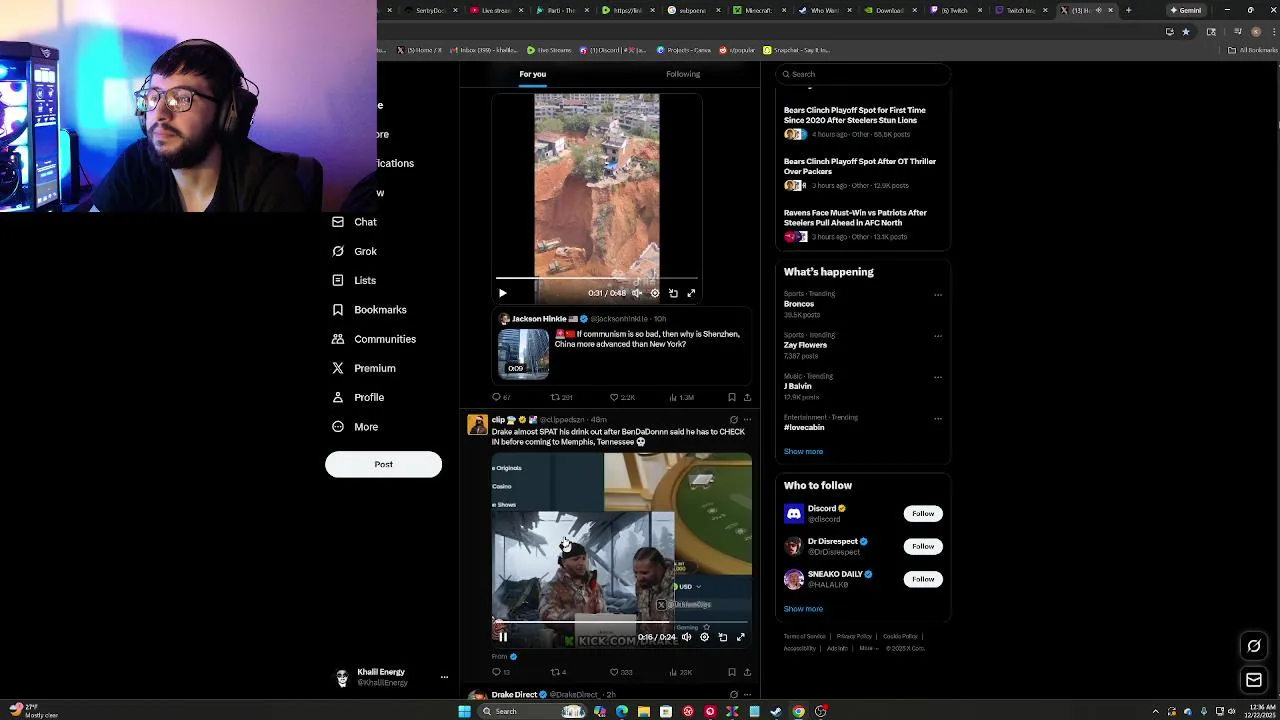Viewport: 1280px width, 720px height.
Task: View analytics of 1.3M views post
Action: pos(681,397)
